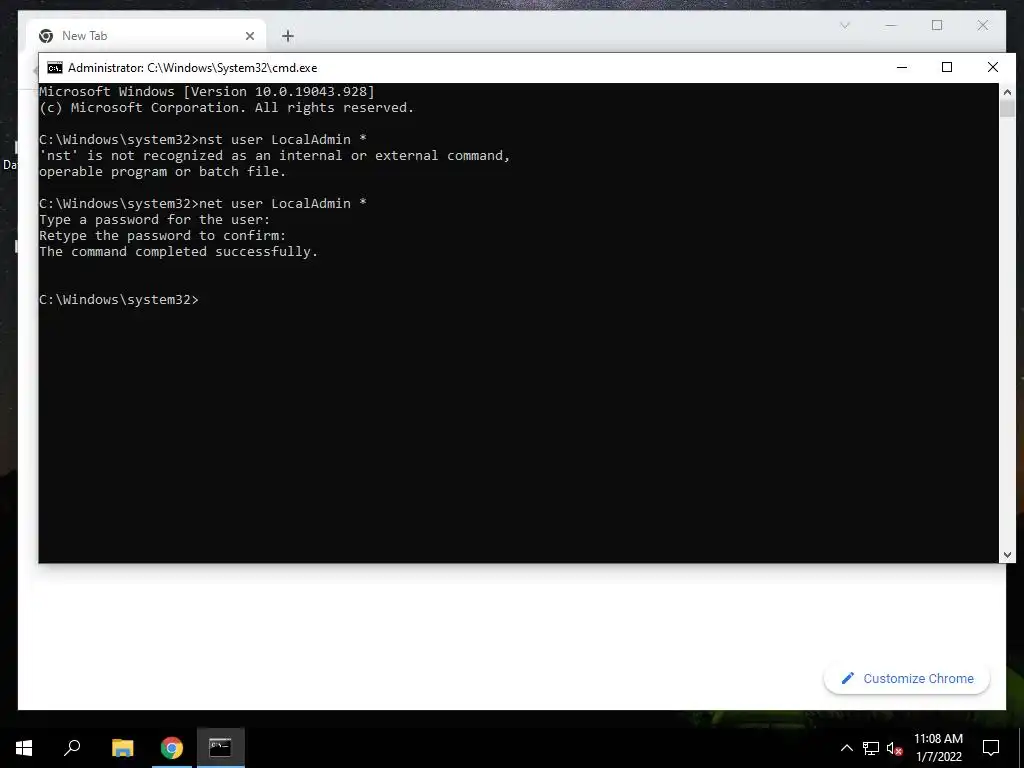This screenshot has height=768, width=1024.
Task: Click 'The command completed successfully.' line
Action: pos(178,251)
